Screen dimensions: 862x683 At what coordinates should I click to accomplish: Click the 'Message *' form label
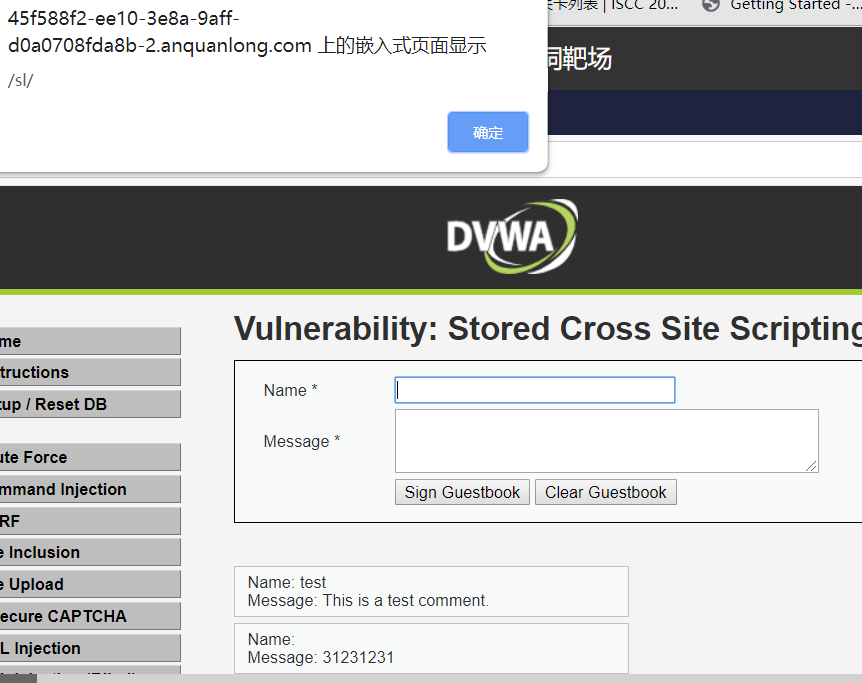click(302, 441)
